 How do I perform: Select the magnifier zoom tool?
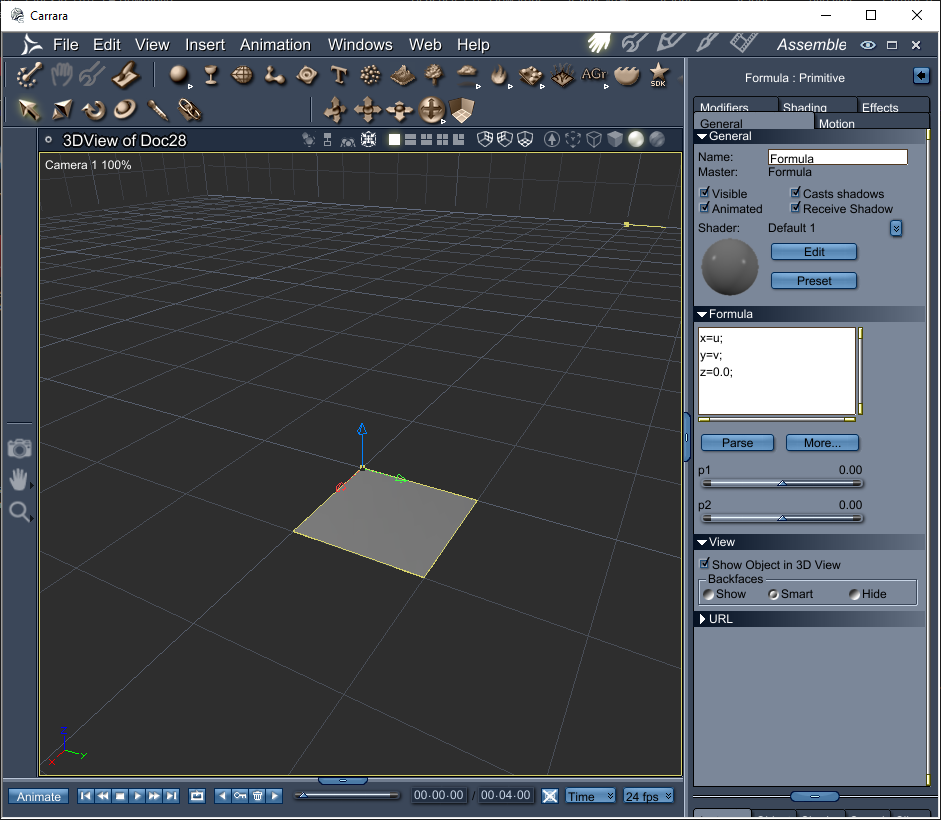pos(19,512)
